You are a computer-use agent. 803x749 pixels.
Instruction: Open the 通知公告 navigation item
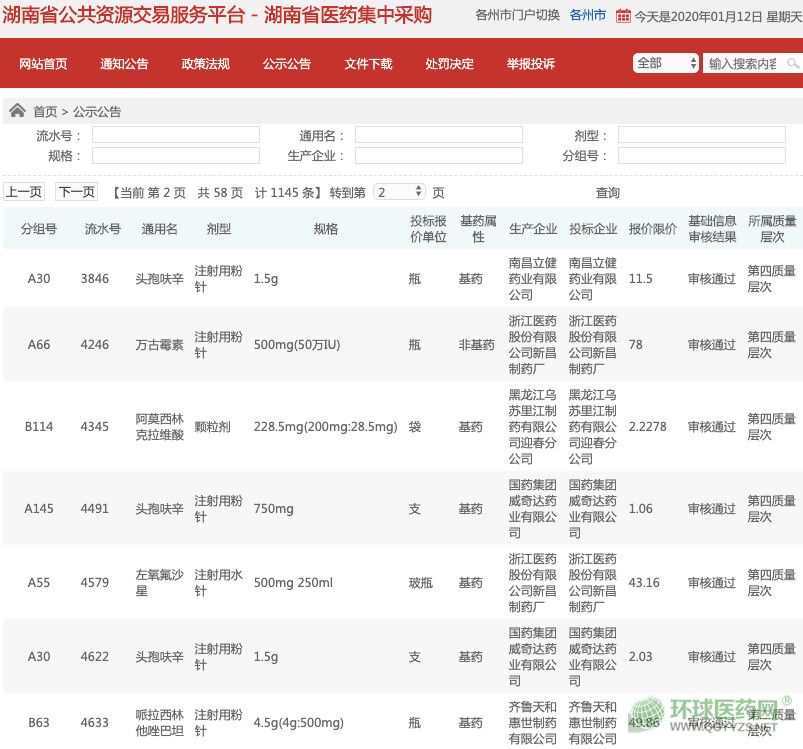(x=124, y=64)
